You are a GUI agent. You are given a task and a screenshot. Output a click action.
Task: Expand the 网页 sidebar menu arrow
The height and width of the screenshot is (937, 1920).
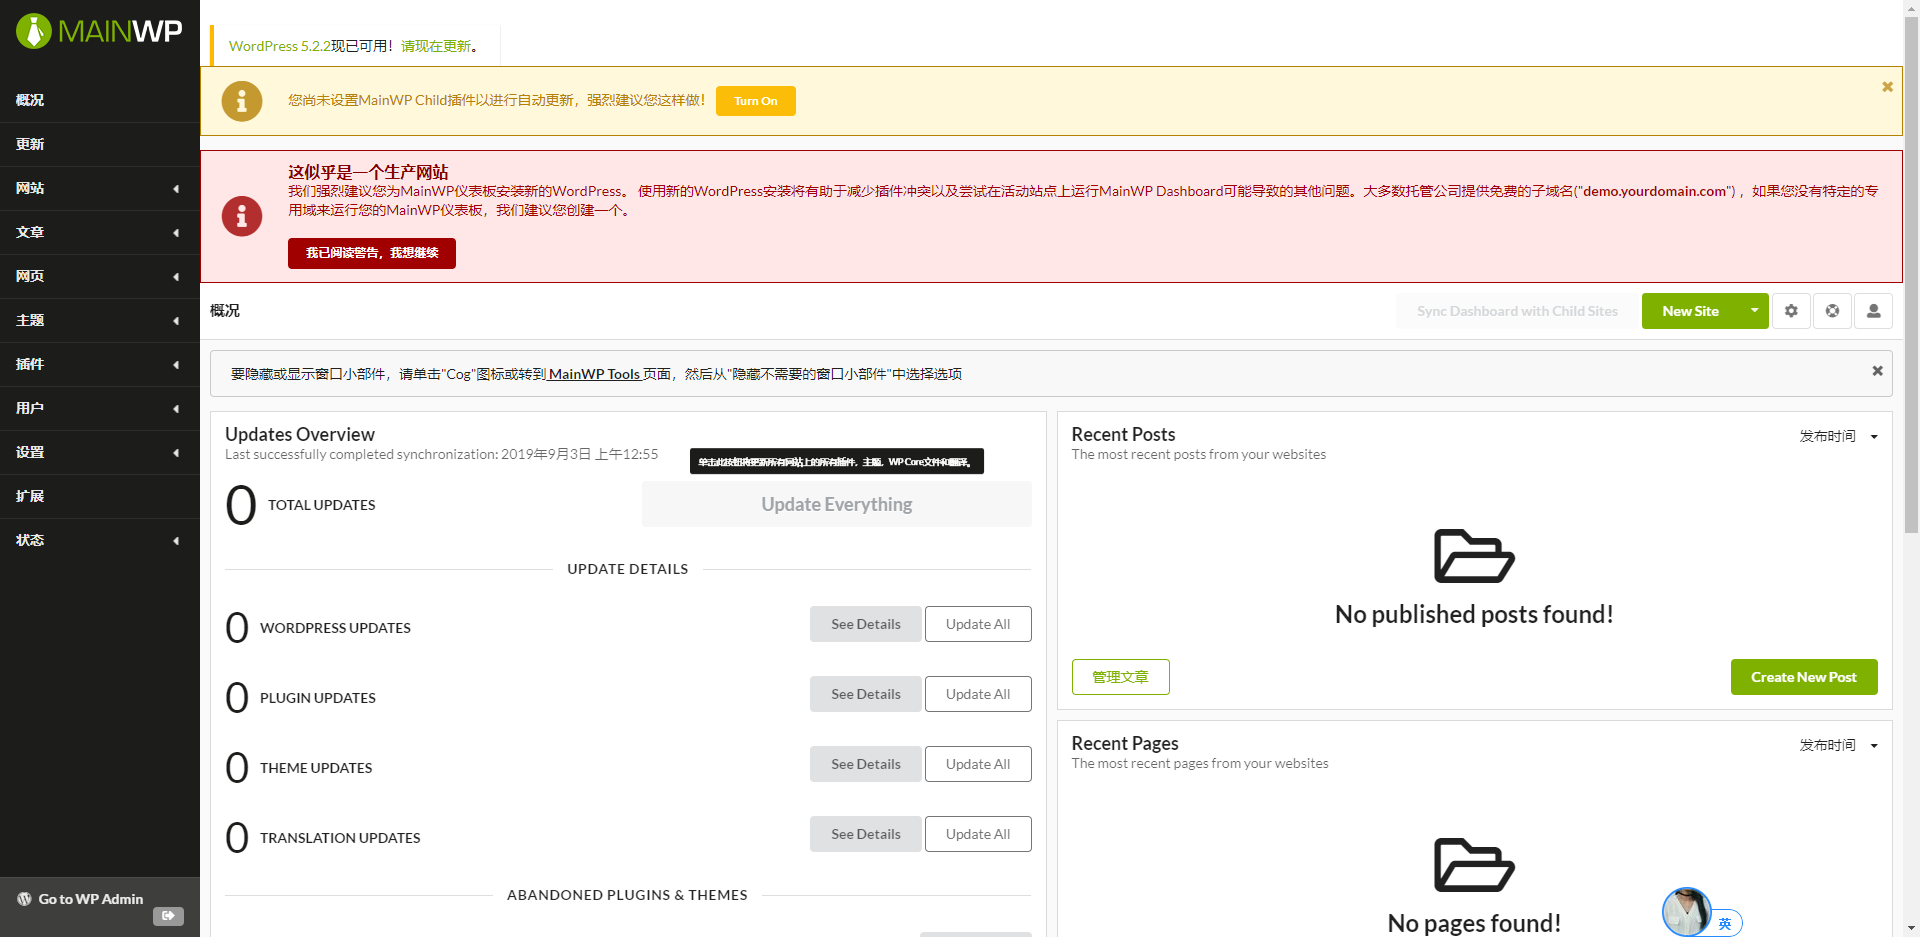(176, 277)
